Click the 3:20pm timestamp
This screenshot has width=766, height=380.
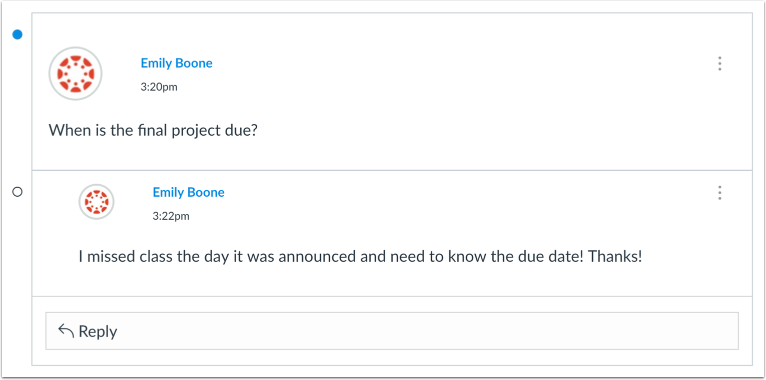coord(159,87)
